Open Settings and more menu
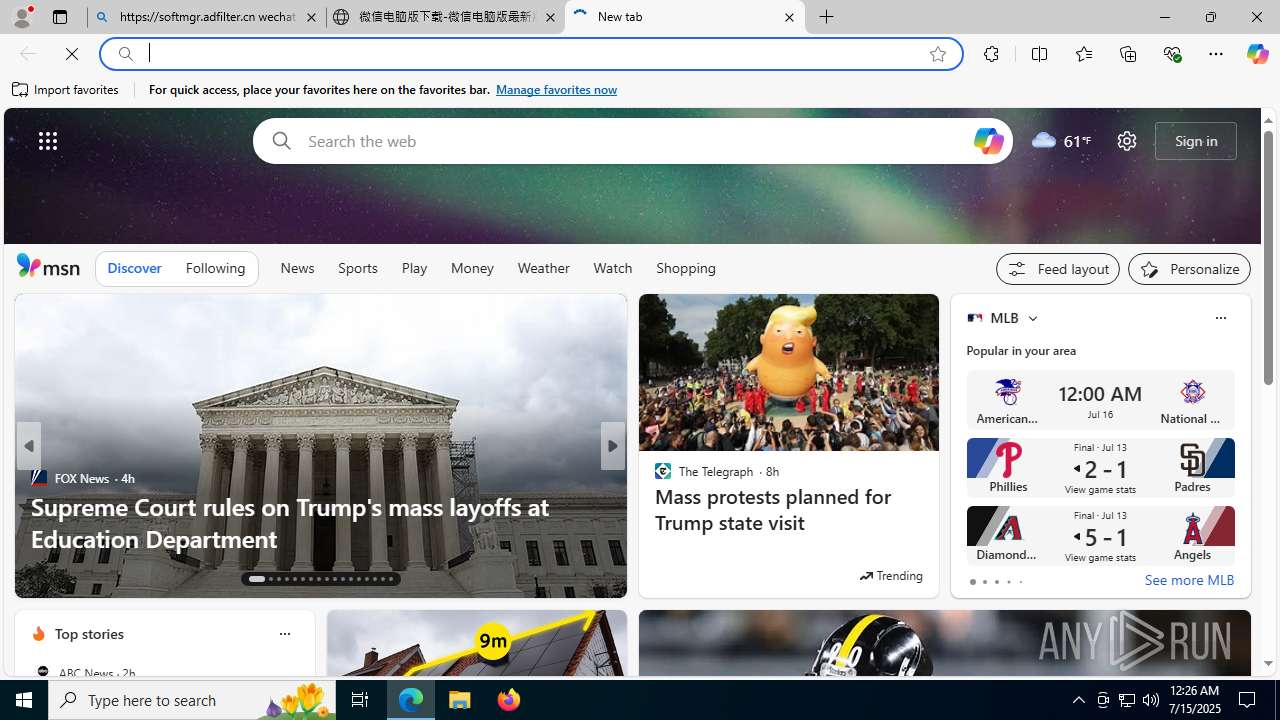Image resolution: width=1280 pixels, height=720 pixels. [1216, 54]
